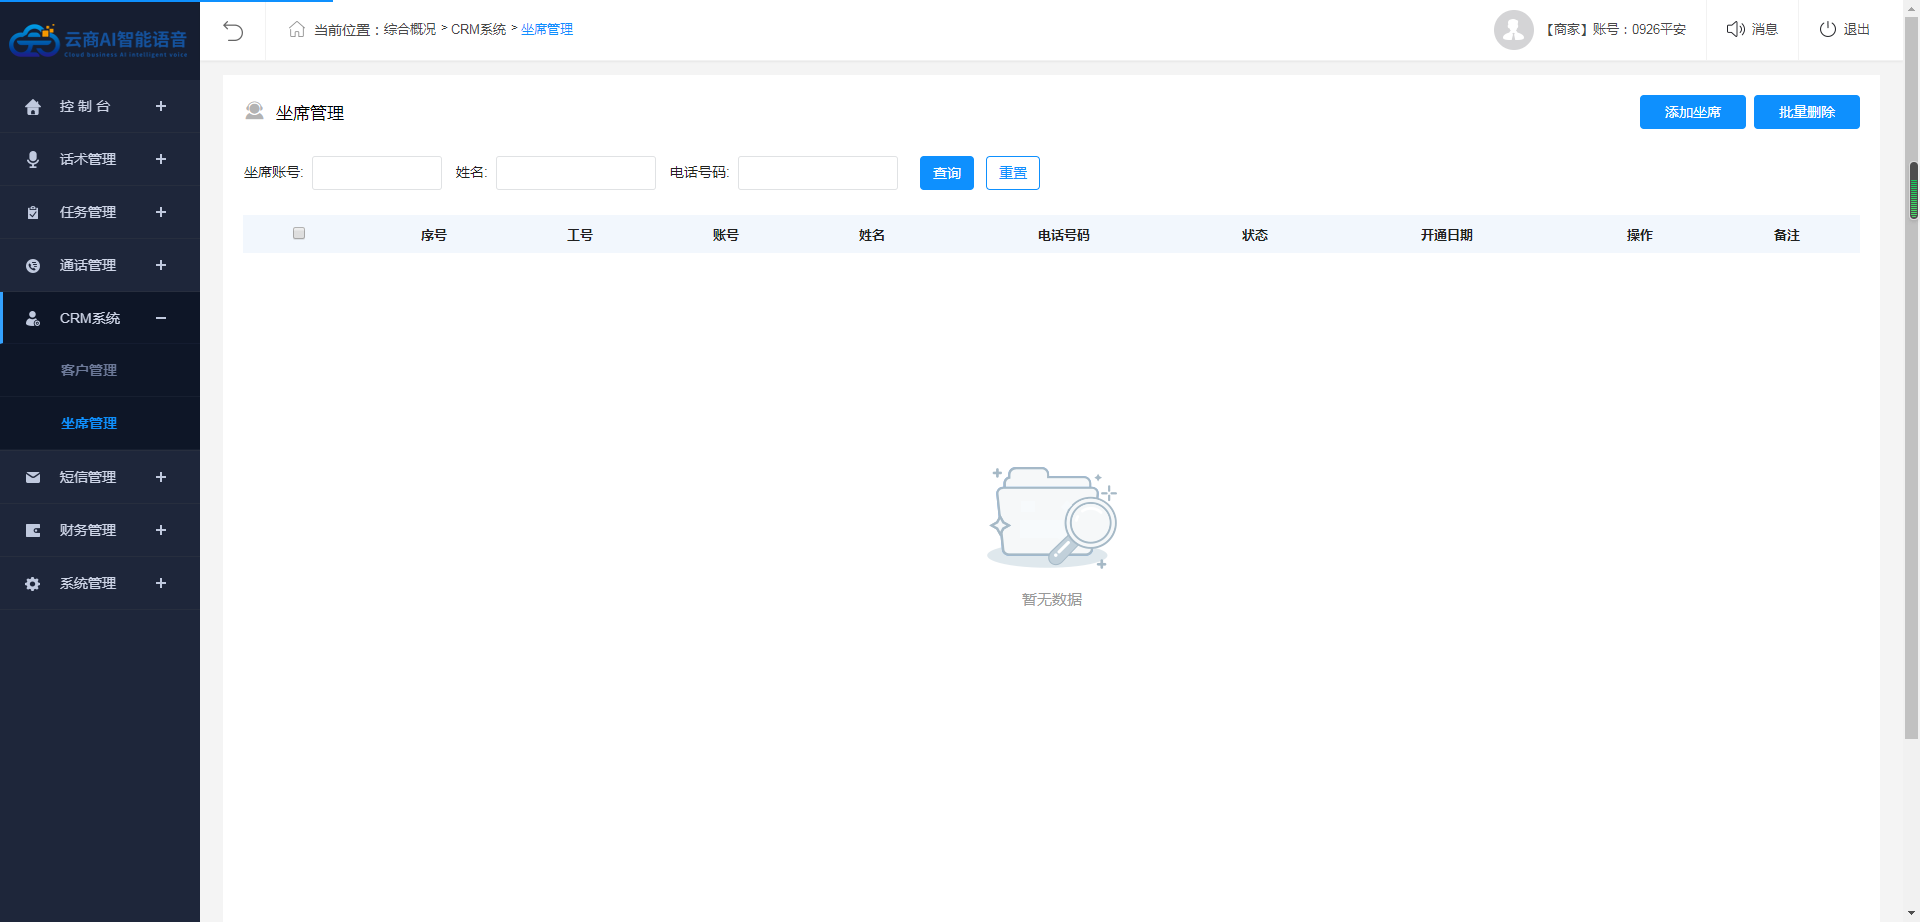Expand the 财务管理 menu plus sign

161,530
